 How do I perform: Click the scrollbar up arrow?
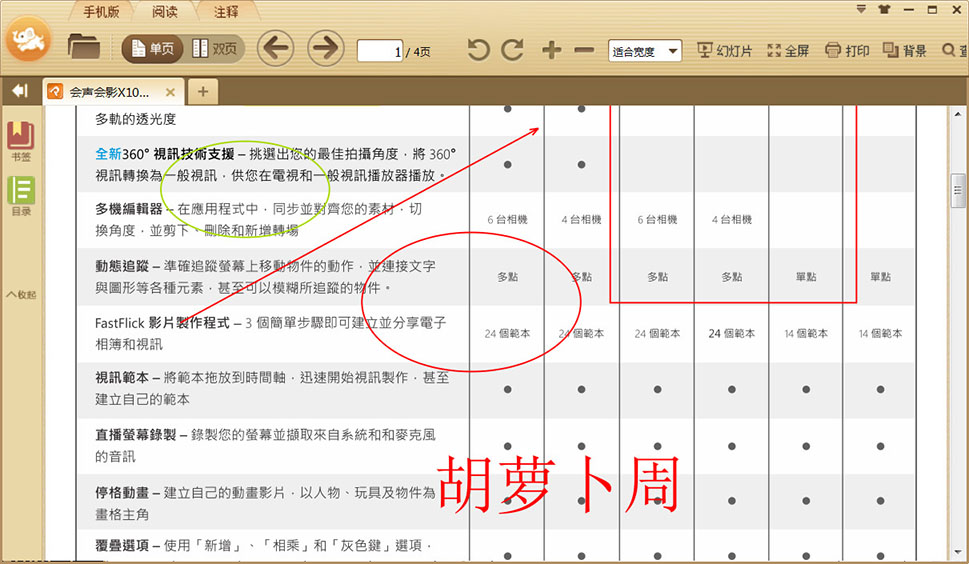point(957,114)
